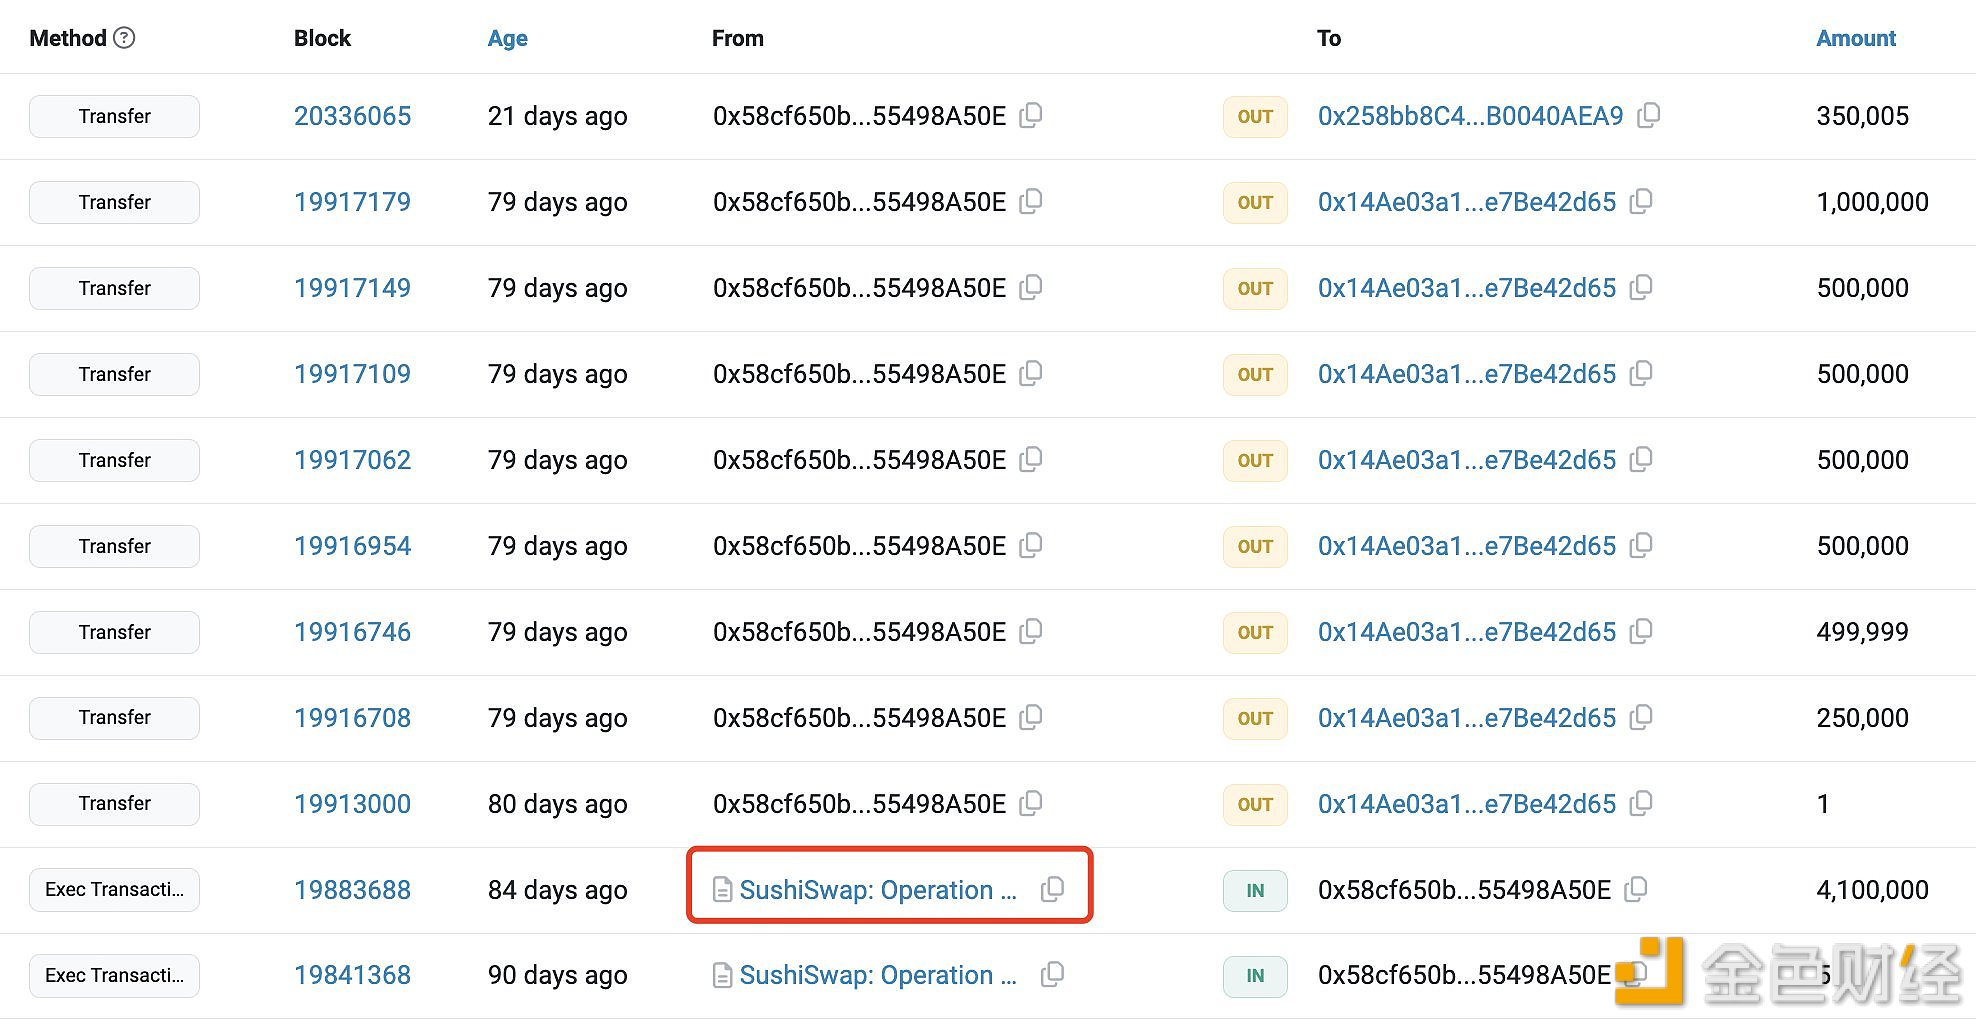
Task: Copy From address in block 19917149 row
Action: [x=1031, y=287]
